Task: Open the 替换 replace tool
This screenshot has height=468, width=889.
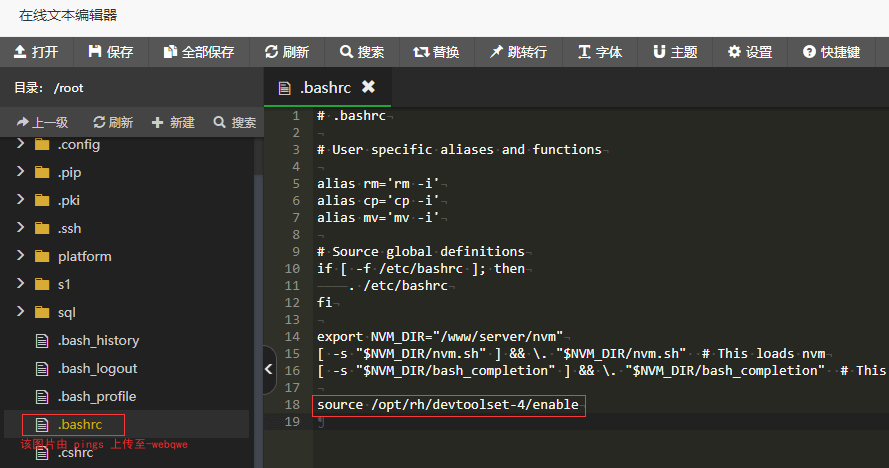Action: tap(436, 52)
